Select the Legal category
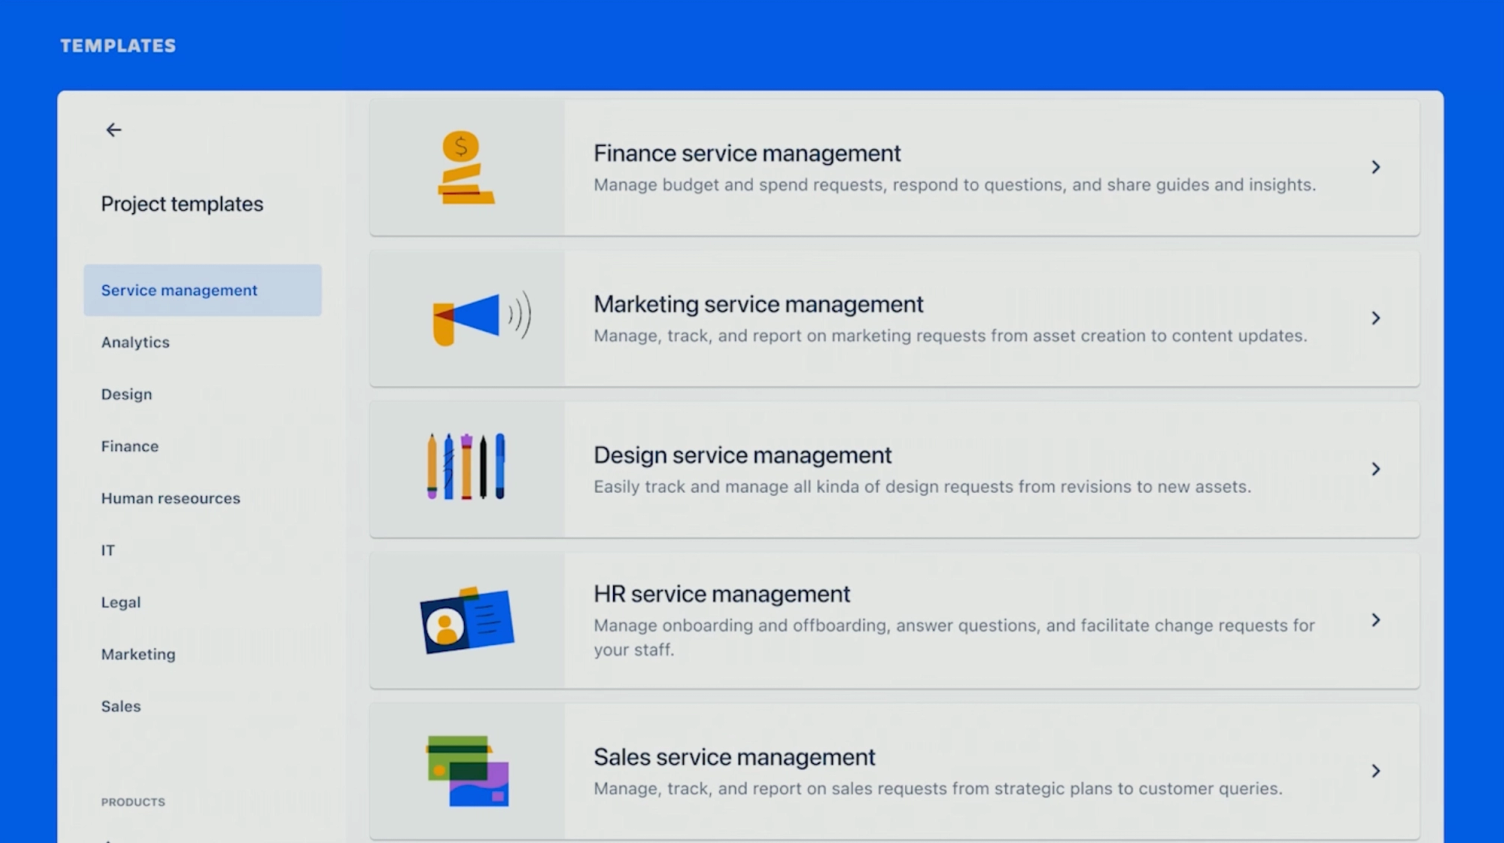The width and height of the screenshot is (1504, 843). click(x=121, y=602)
